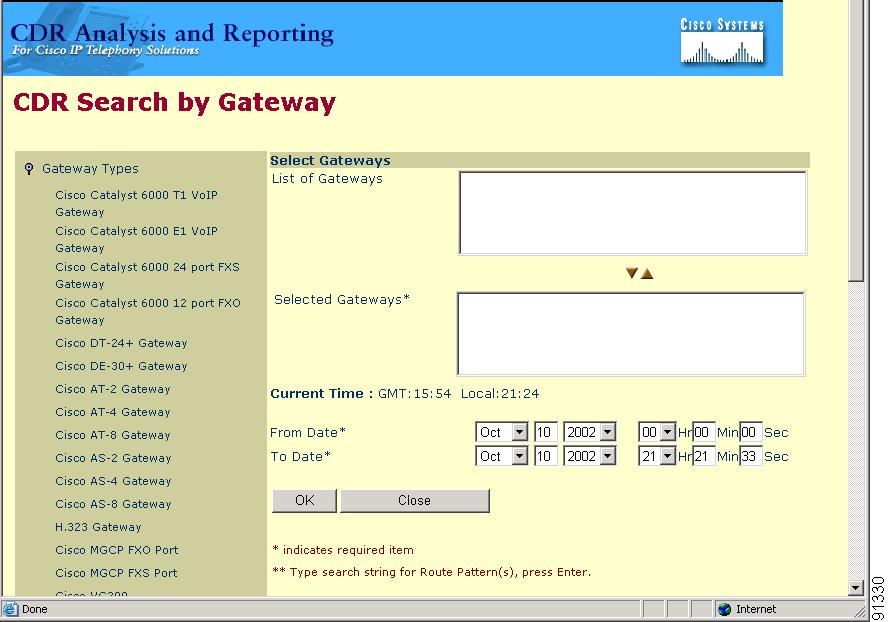The height and width of the screenshot is (622, 889).
Task: Click the OK button
Action: coord(304,501)
